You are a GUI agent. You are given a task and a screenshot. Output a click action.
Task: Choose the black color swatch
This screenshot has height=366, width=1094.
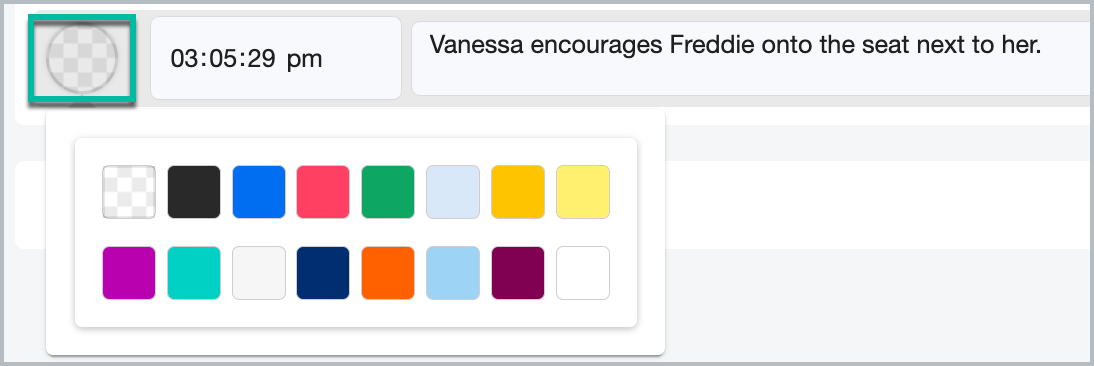tap(194, 192)
